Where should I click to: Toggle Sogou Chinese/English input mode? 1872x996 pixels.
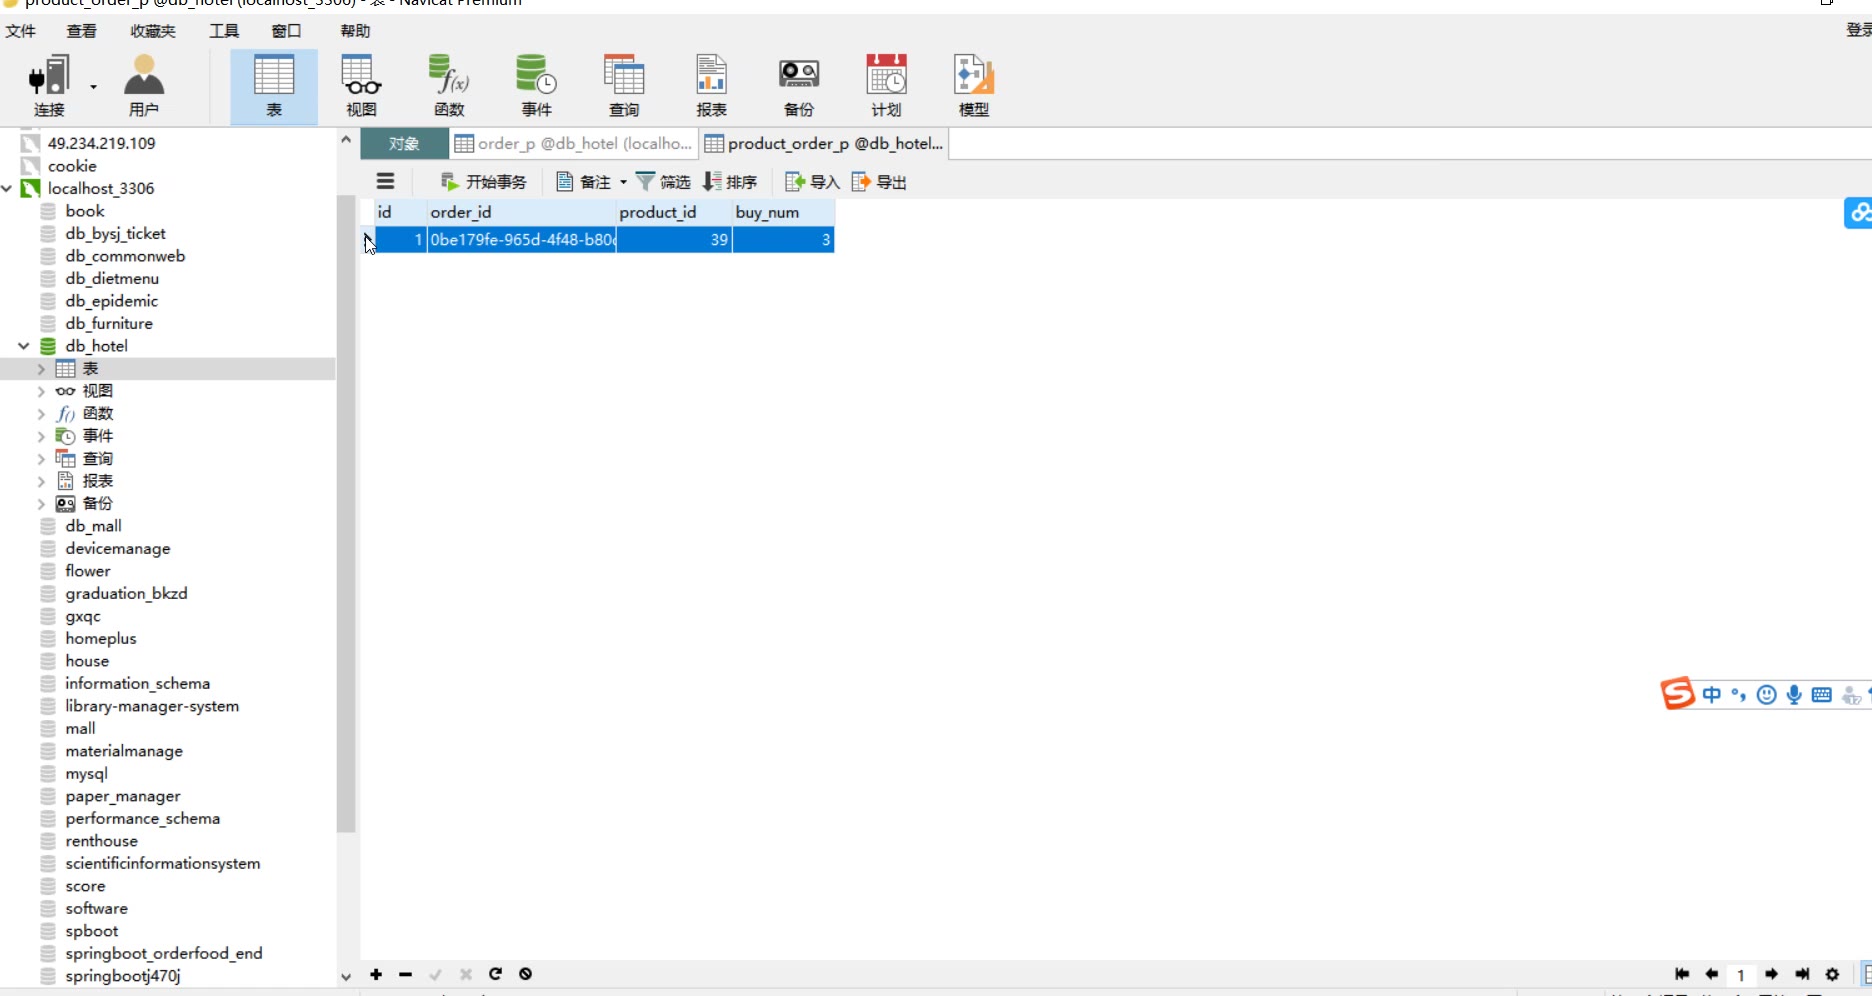coord(1712,694)
